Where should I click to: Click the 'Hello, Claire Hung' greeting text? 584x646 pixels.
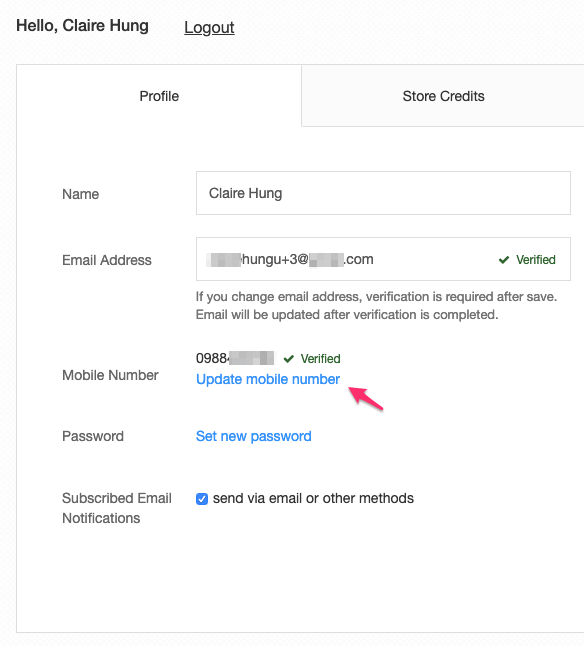(82, 26)
